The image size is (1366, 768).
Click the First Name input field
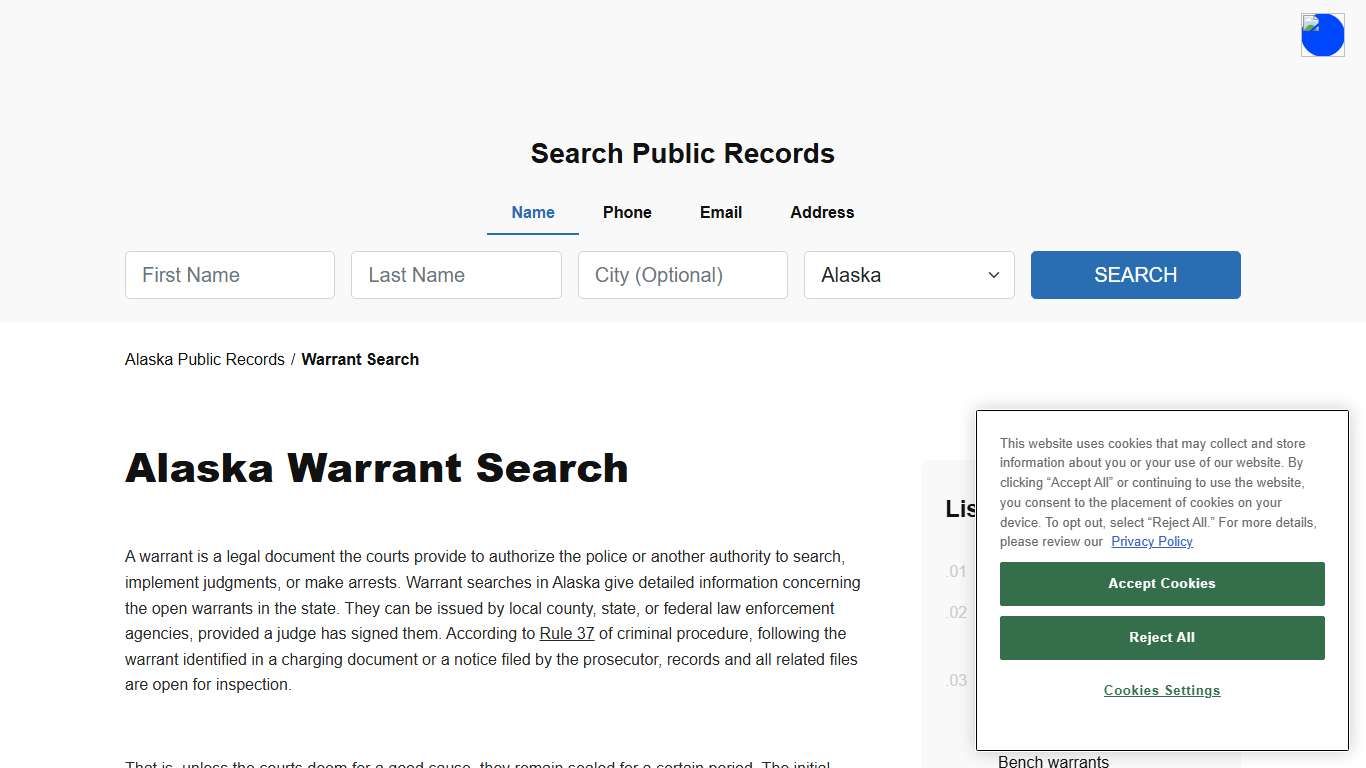click(229, 275)
